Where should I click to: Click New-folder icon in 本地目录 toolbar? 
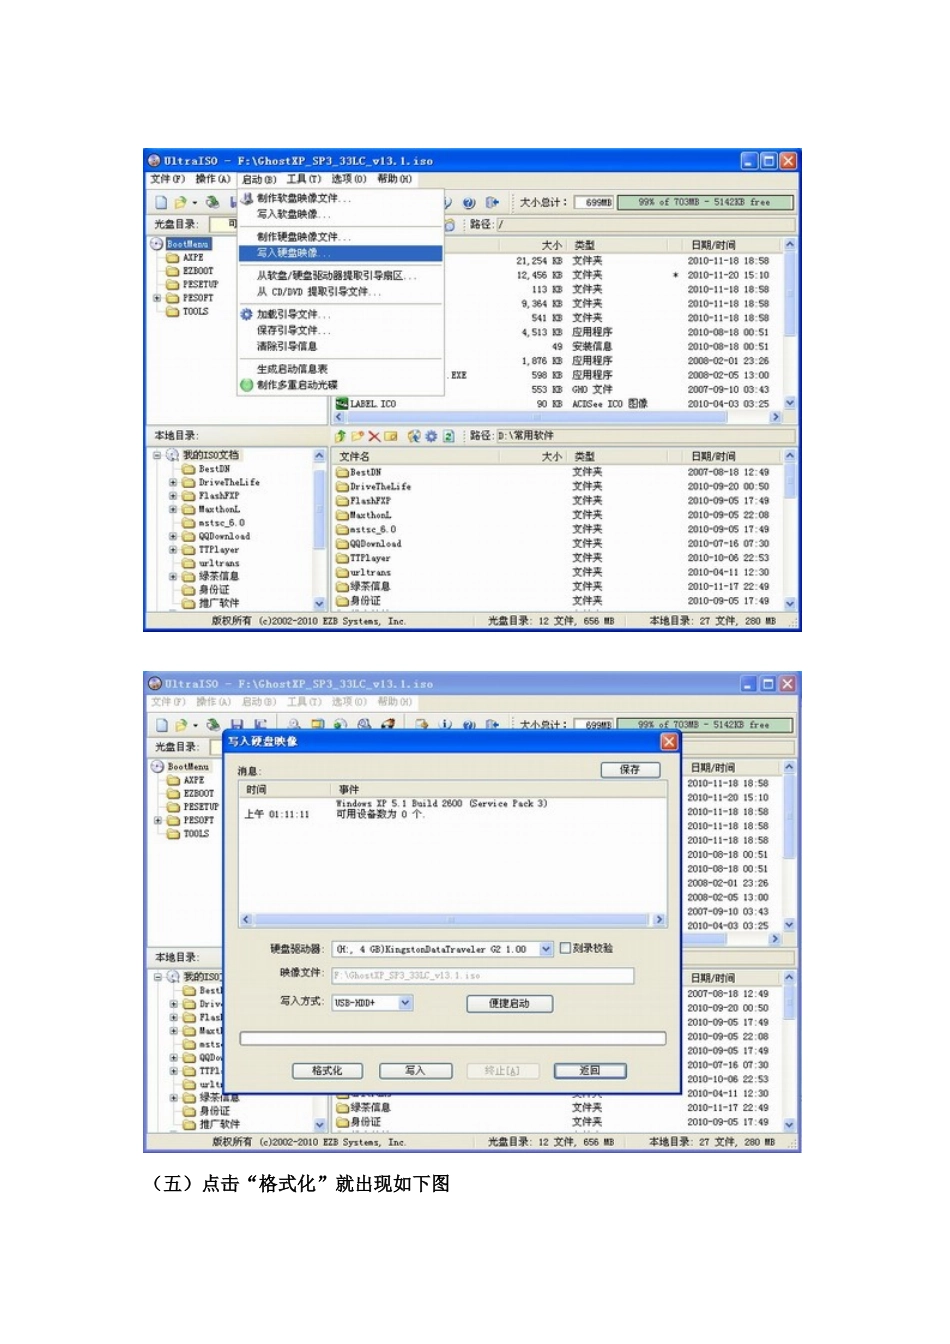click(x=357, y=436)
